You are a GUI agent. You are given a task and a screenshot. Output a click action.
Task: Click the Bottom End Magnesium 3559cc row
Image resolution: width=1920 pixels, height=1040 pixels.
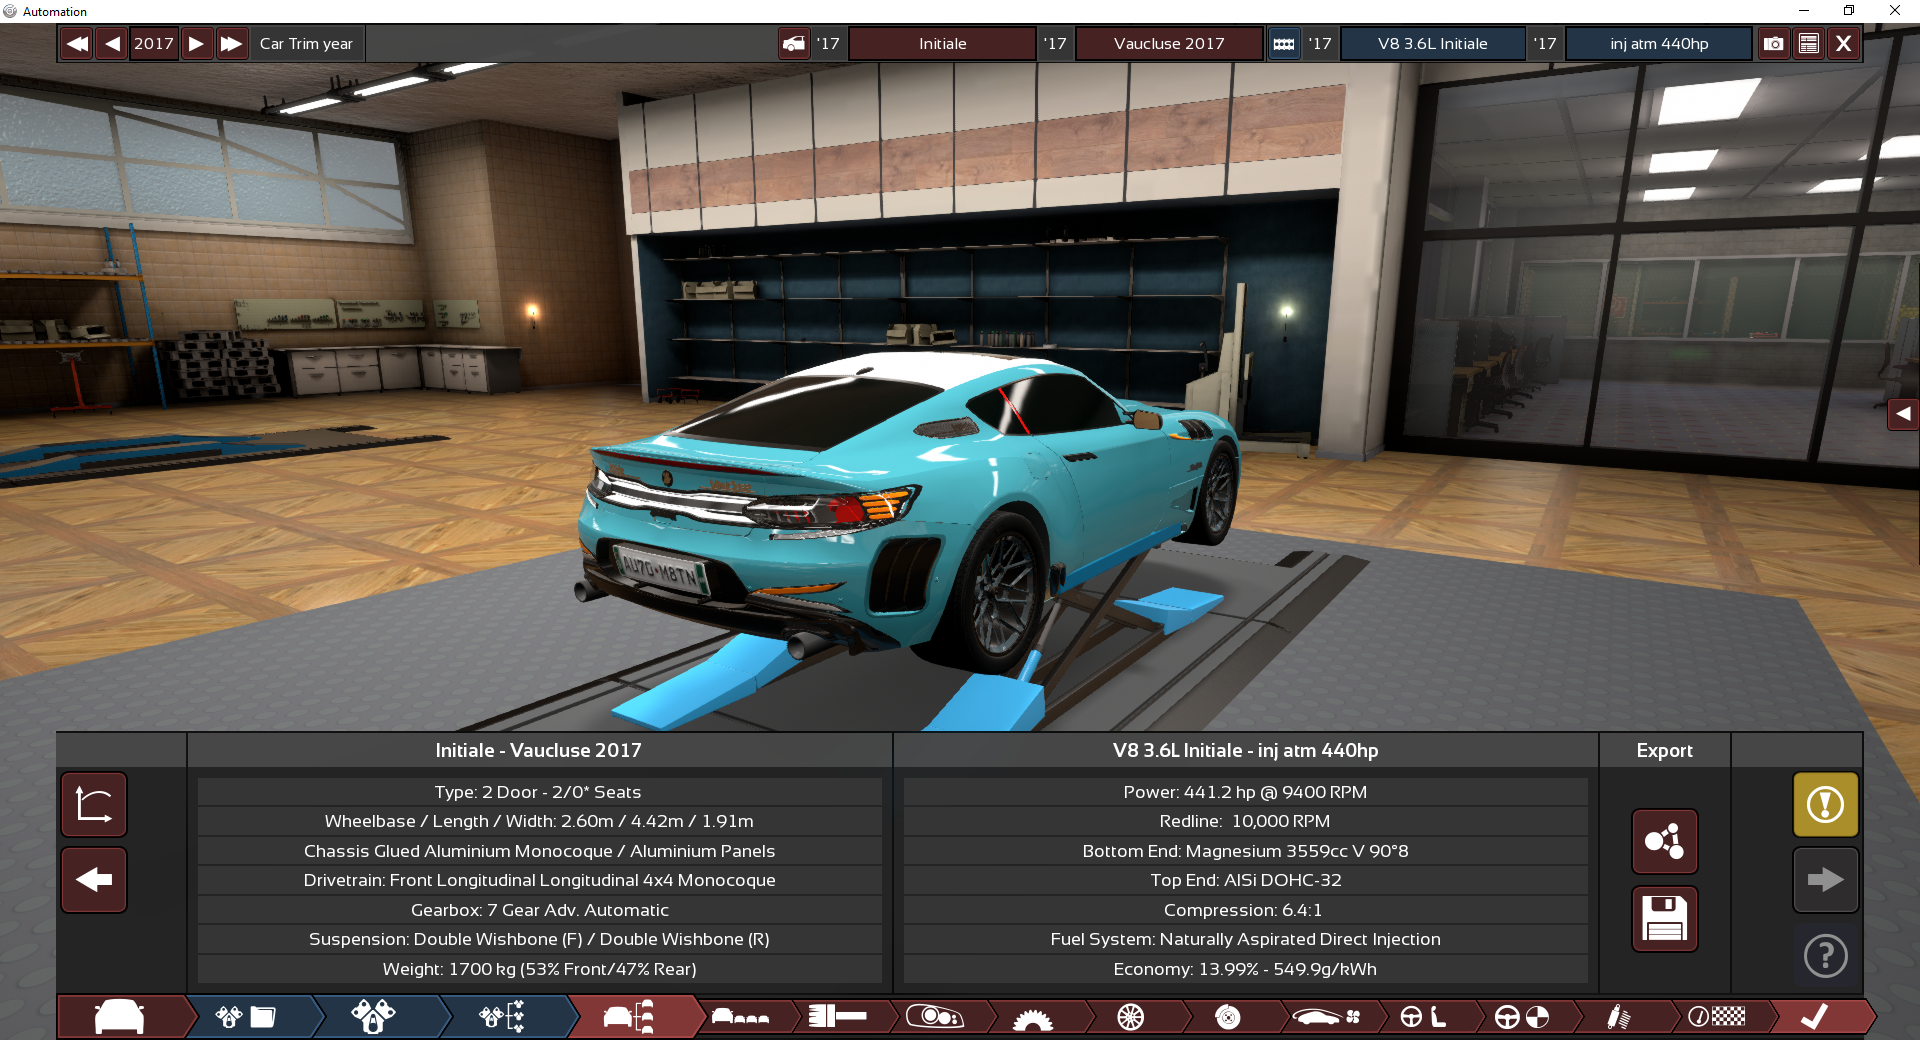pos(1245,851)
